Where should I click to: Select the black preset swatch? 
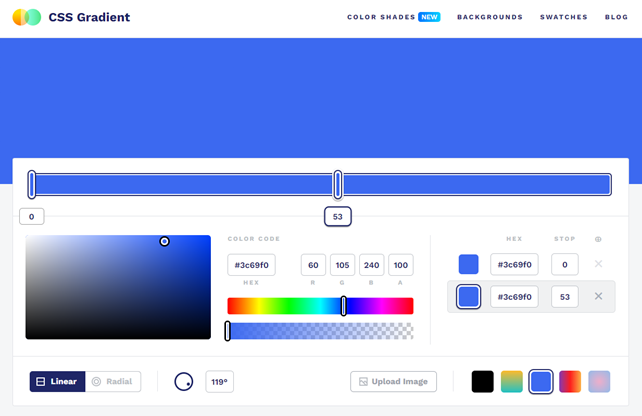coord(483,381)
